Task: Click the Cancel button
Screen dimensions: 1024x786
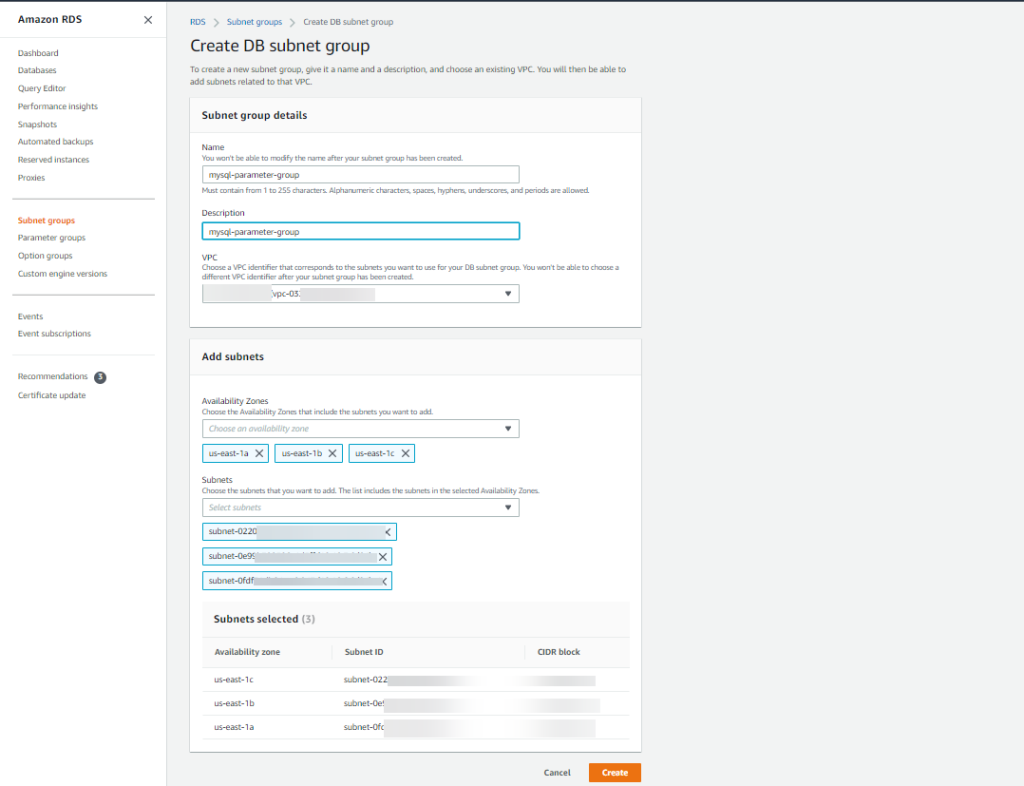Action: 557,773
